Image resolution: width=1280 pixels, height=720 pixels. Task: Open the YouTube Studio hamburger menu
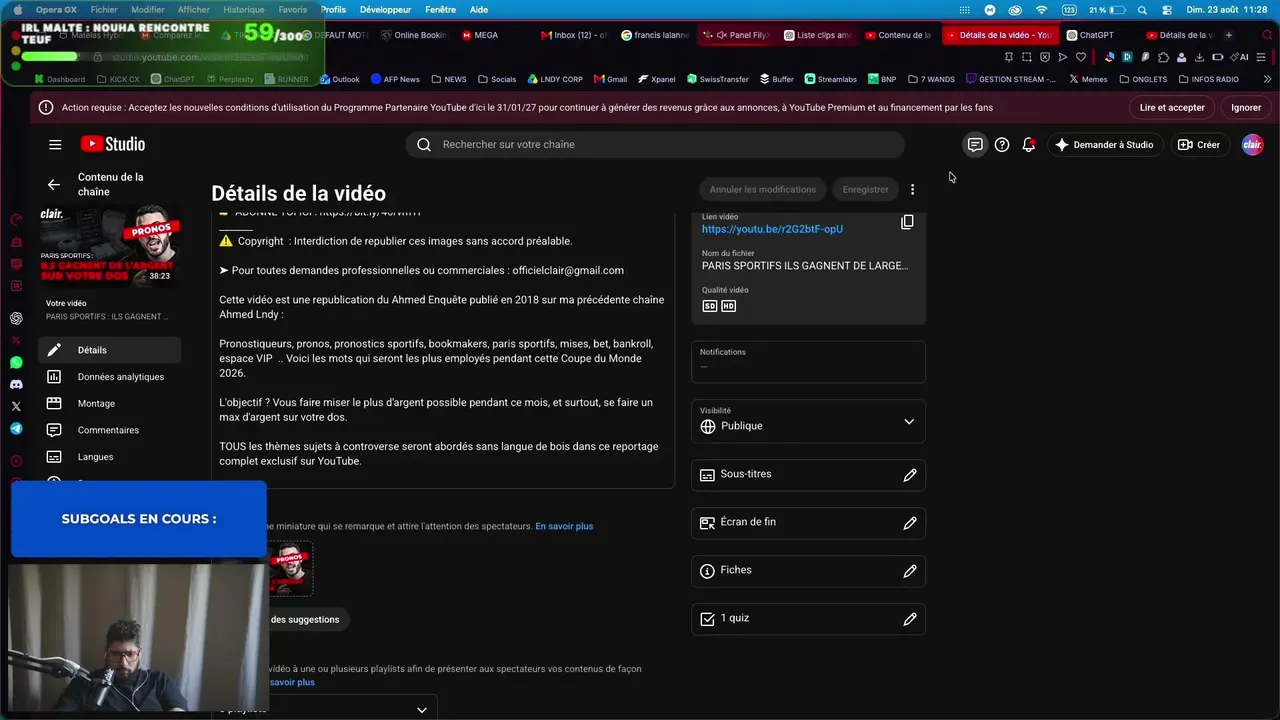click(x=55, y=145)
